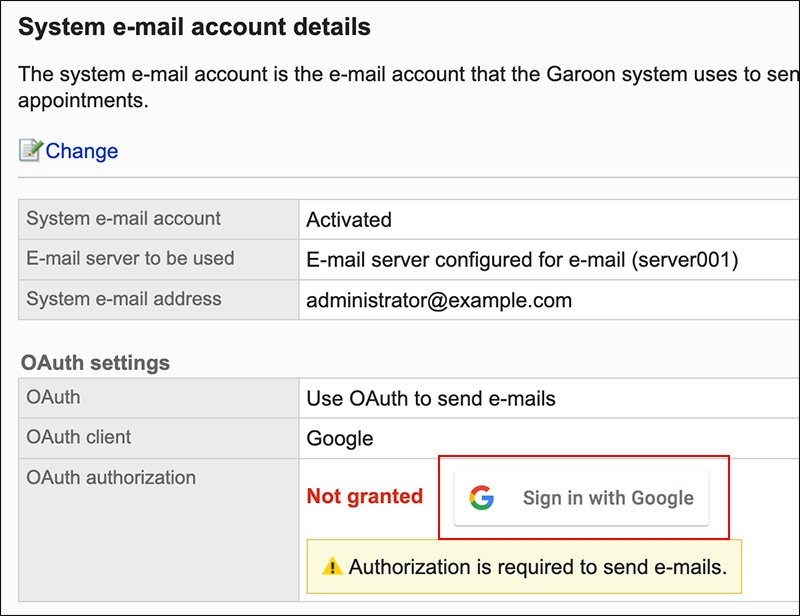Click the yellow warning triangle icon
This screenshot has height=616, width=800.
point(332,566)
